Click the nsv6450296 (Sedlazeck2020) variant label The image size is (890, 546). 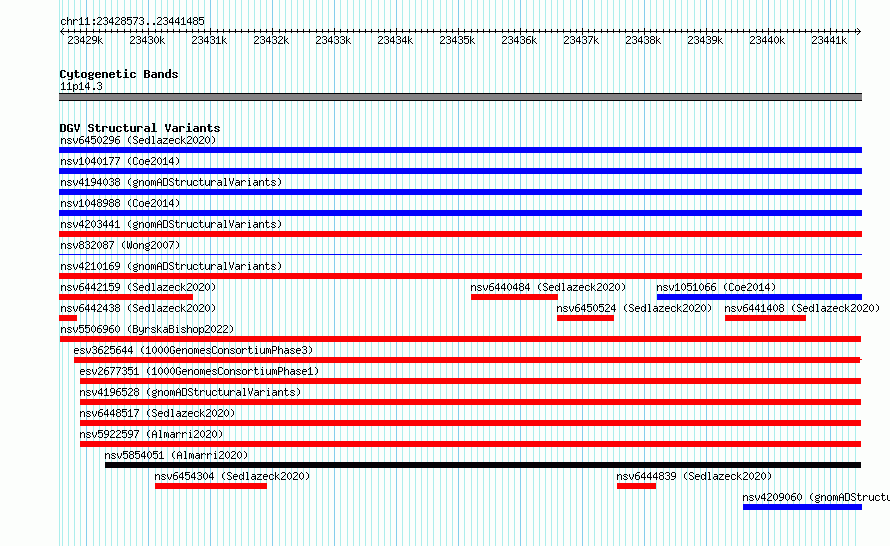(138, 140)
